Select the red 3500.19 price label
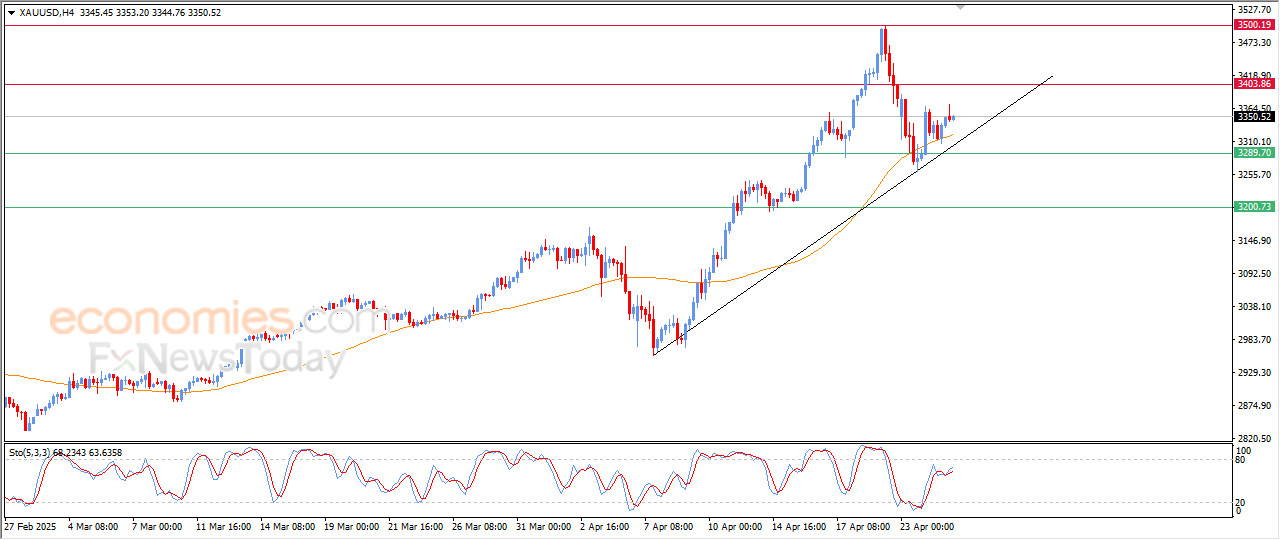The image size is (1280, 540). tap(1254, 25)
